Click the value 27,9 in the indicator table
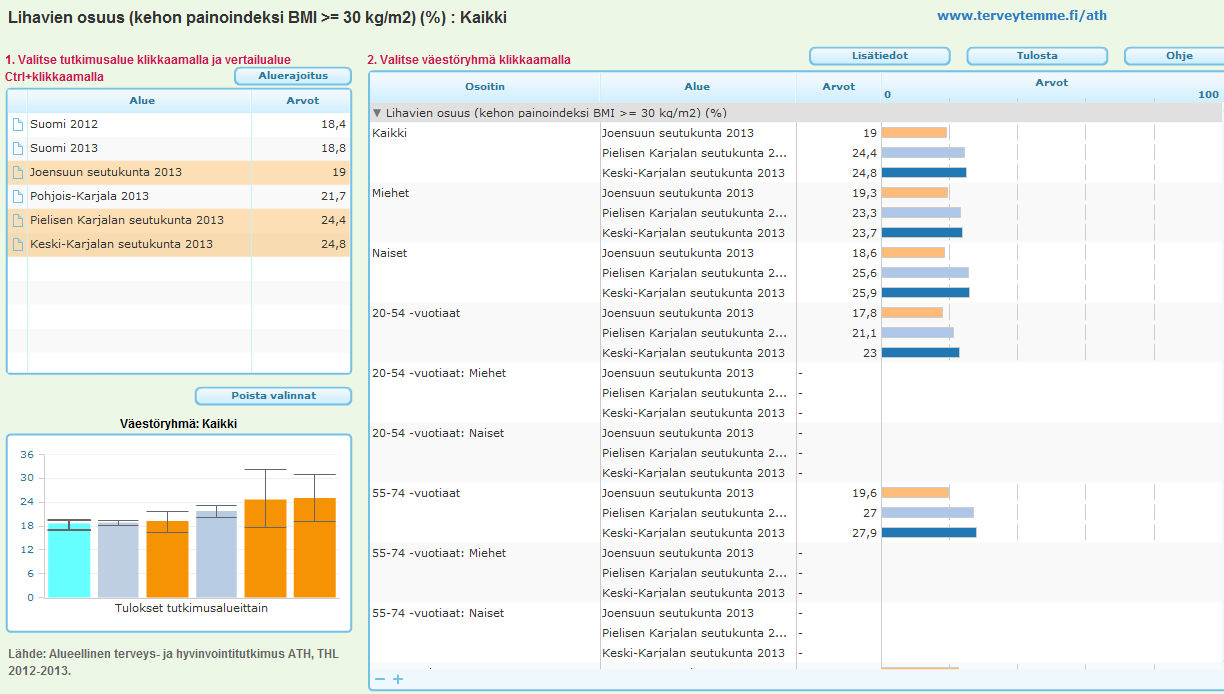The height and width of the screenshot is (694, 1224). [864, 533]
